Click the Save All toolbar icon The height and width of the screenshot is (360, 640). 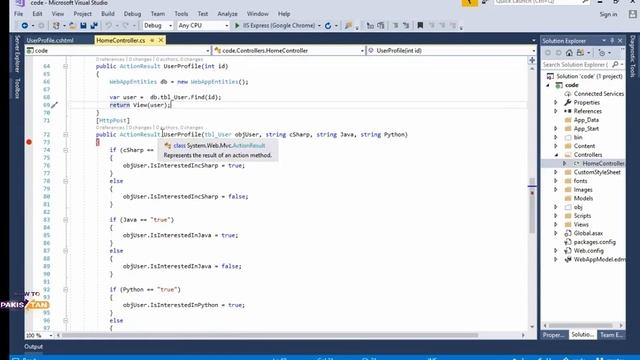[x=94, y=26]
